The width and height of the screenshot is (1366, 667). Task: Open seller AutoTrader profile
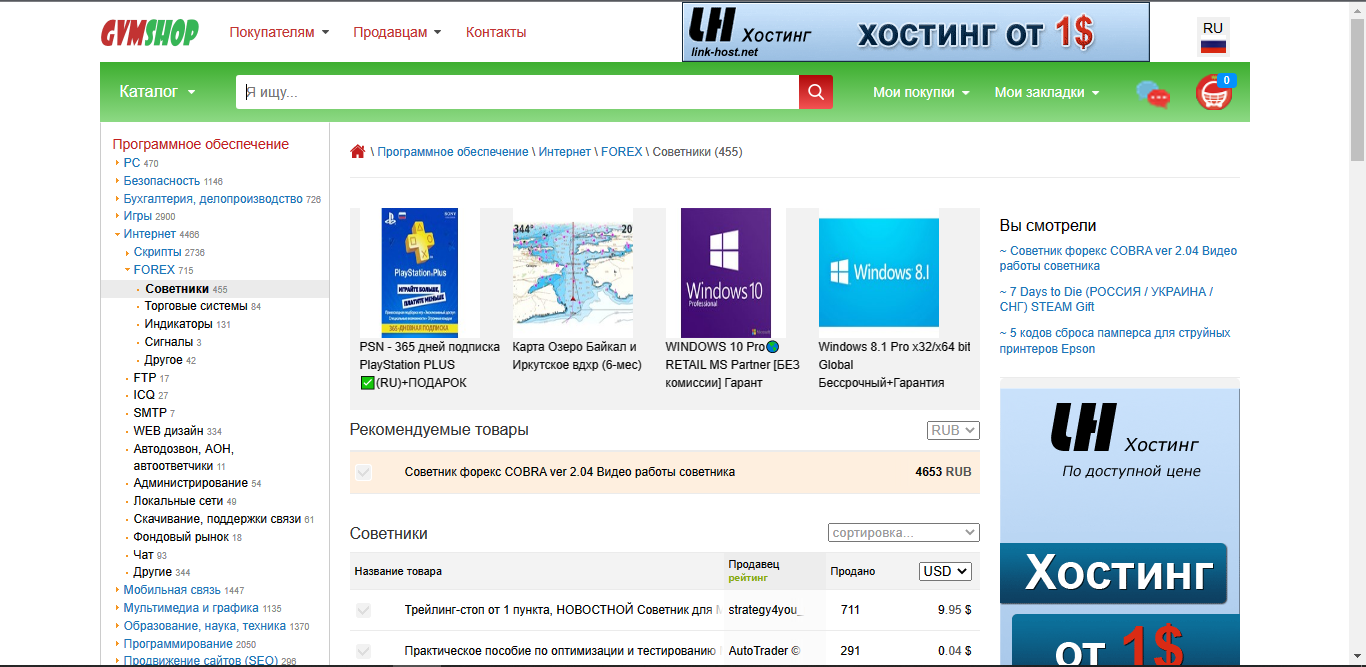(x=765, y=651)
